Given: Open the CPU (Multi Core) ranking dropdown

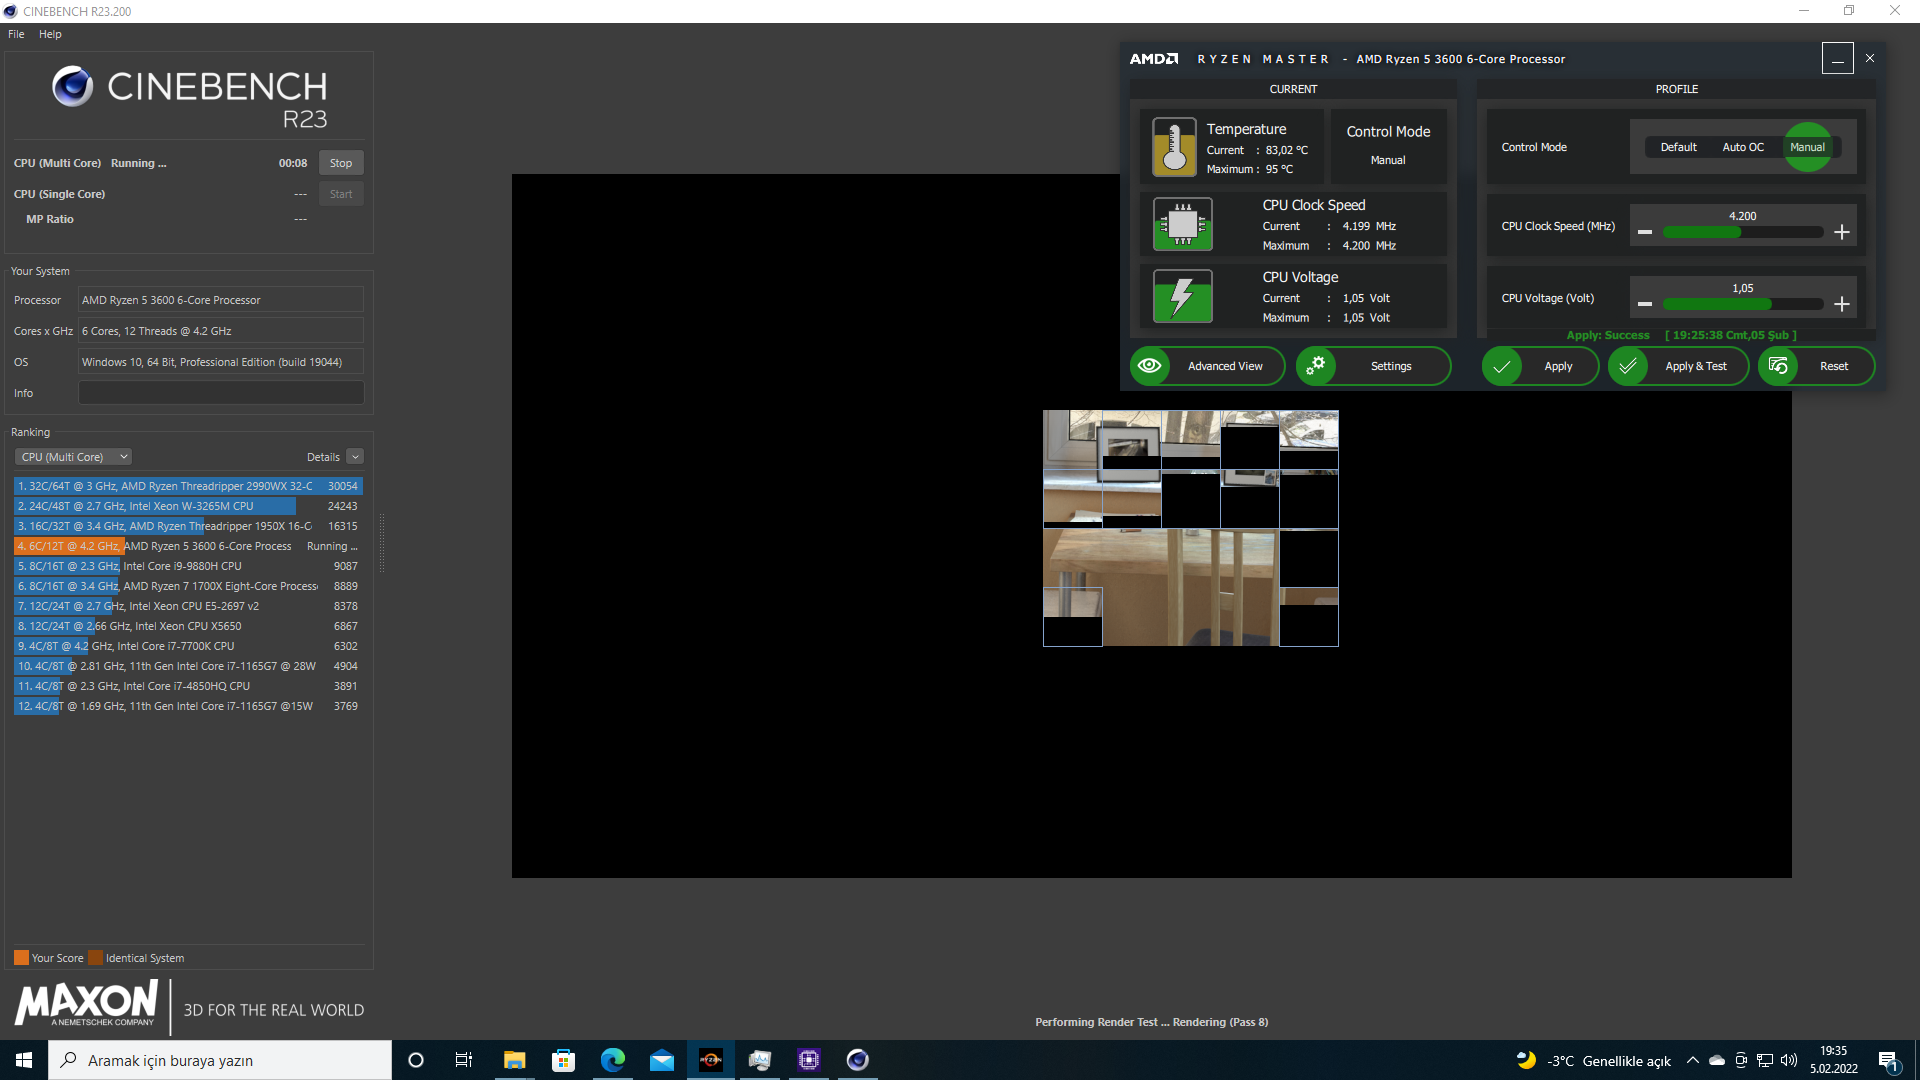Looking at the screenshot, I should pyautogui.click(x=73, y=457).
